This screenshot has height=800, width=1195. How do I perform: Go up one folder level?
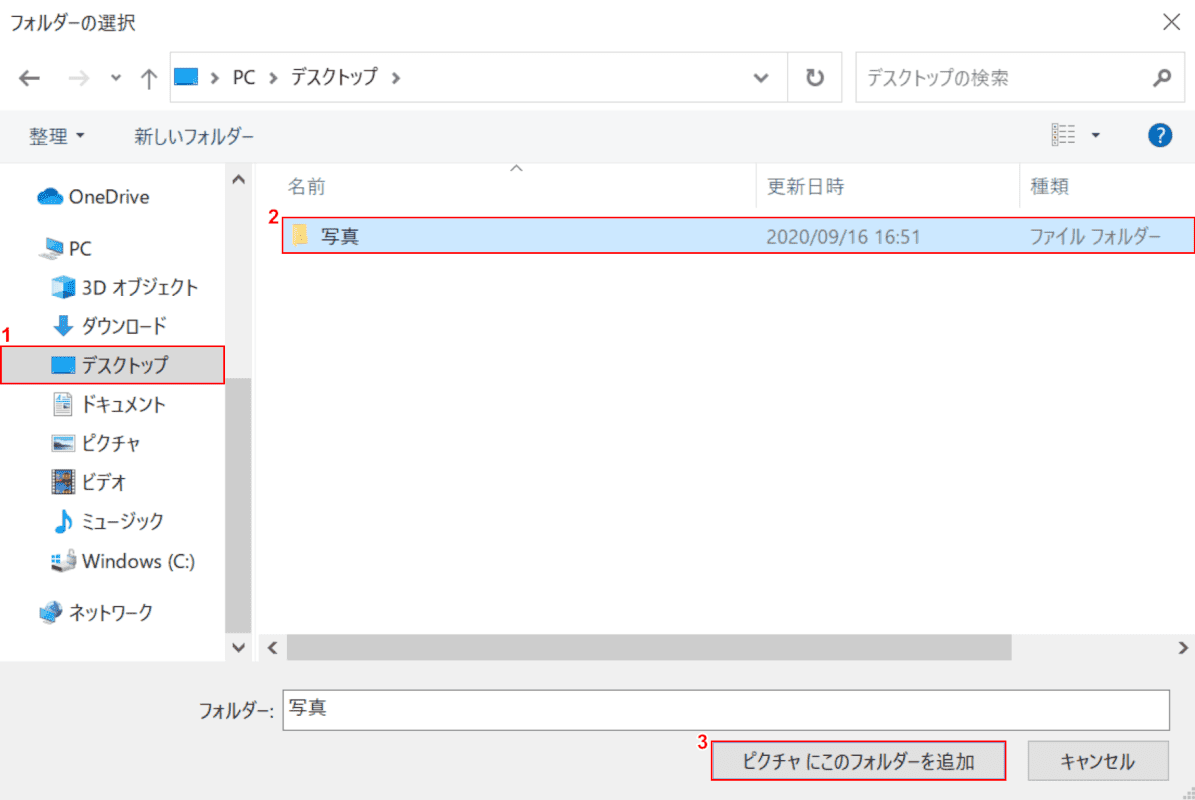(x=149, y=78)
